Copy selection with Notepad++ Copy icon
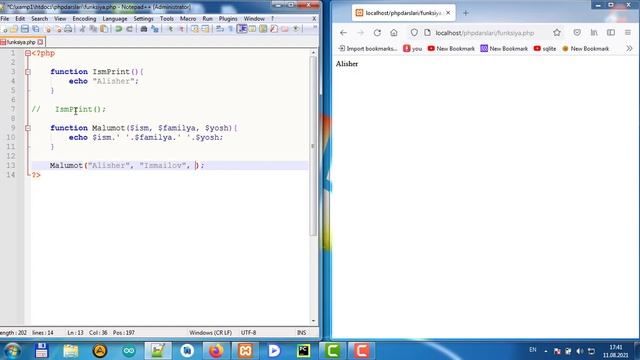 click(x=93, y=29)
